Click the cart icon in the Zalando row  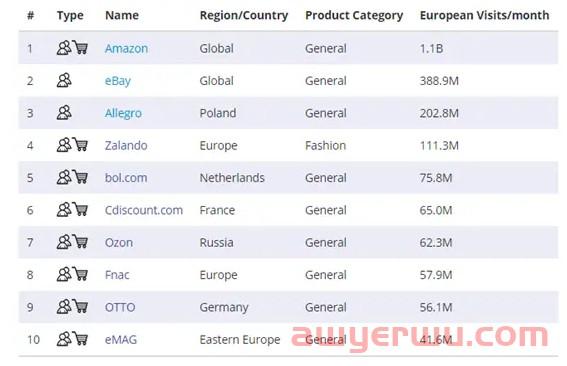point(80,144)
